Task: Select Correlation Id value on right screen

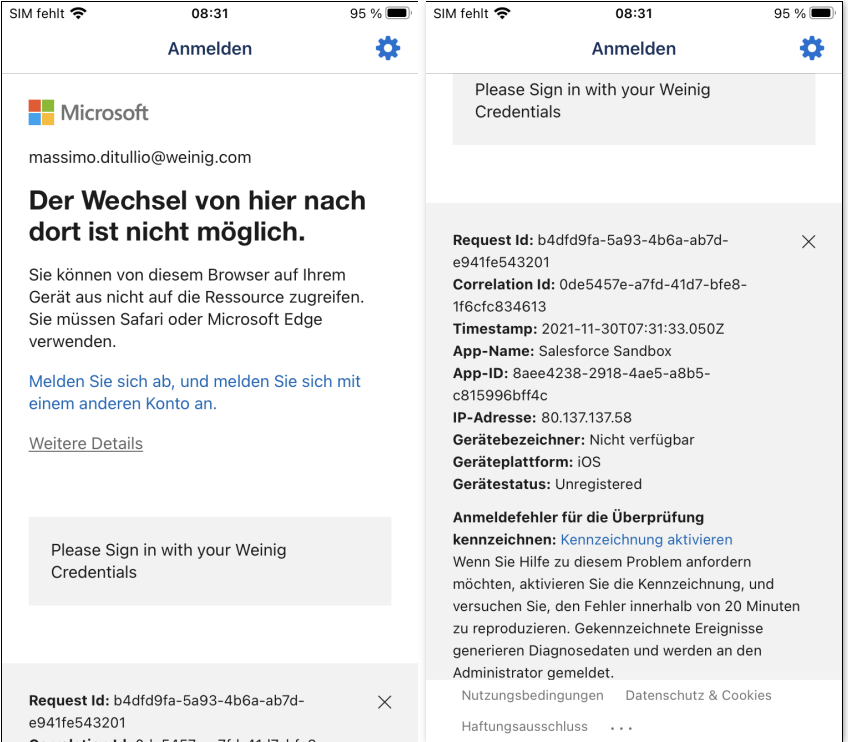Action: (600, 295)
